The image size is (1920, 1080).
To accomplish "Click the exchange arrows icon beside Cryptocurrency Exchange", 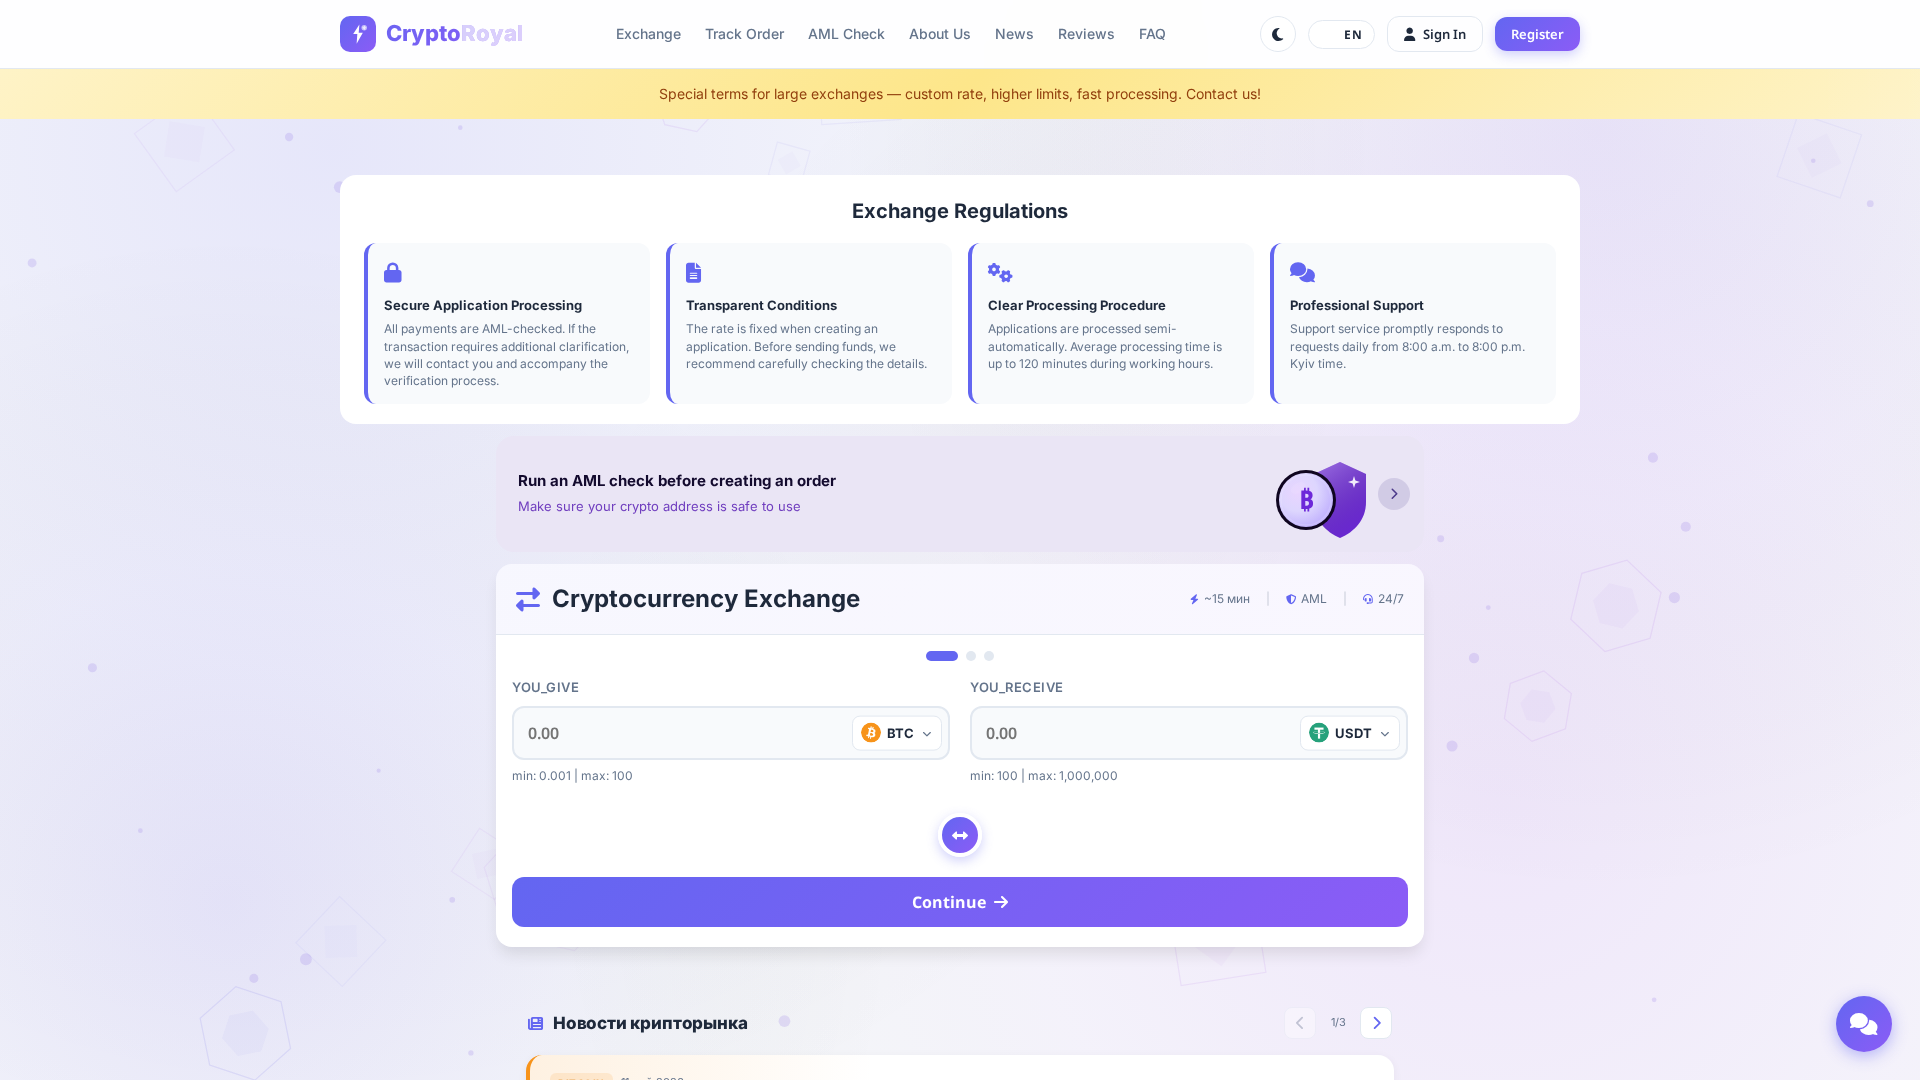I will [x=528, y=599].
